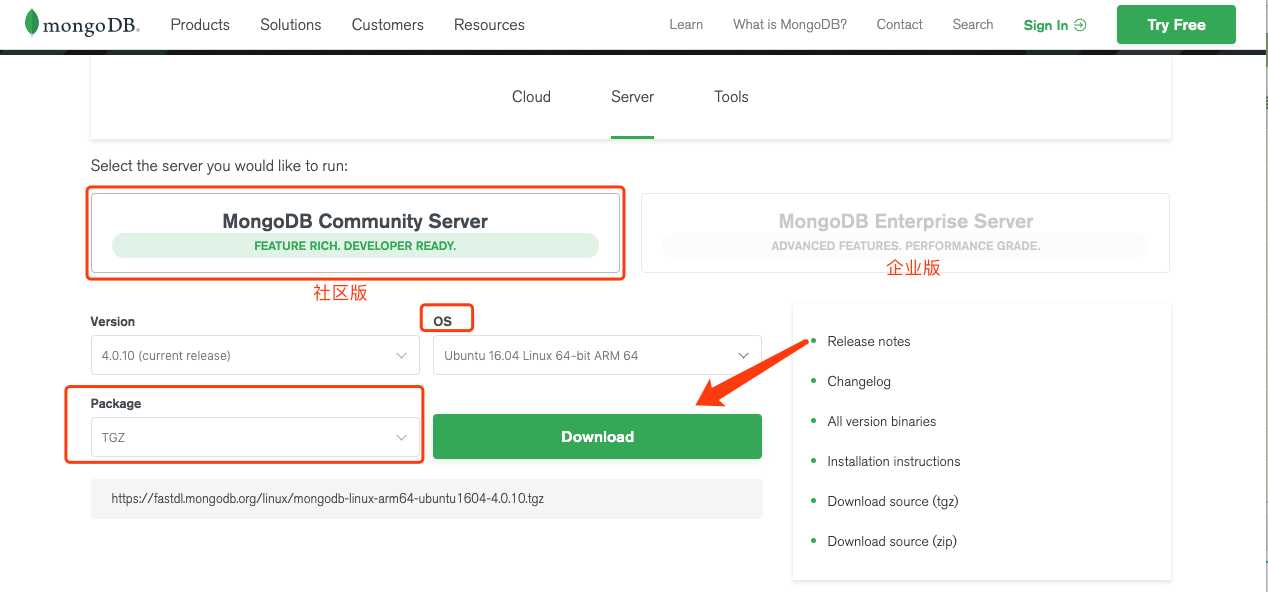Switch to the Cloud tab
Image resolution: width=1268 pixels, height=592 pixels.
click(531, 96)
